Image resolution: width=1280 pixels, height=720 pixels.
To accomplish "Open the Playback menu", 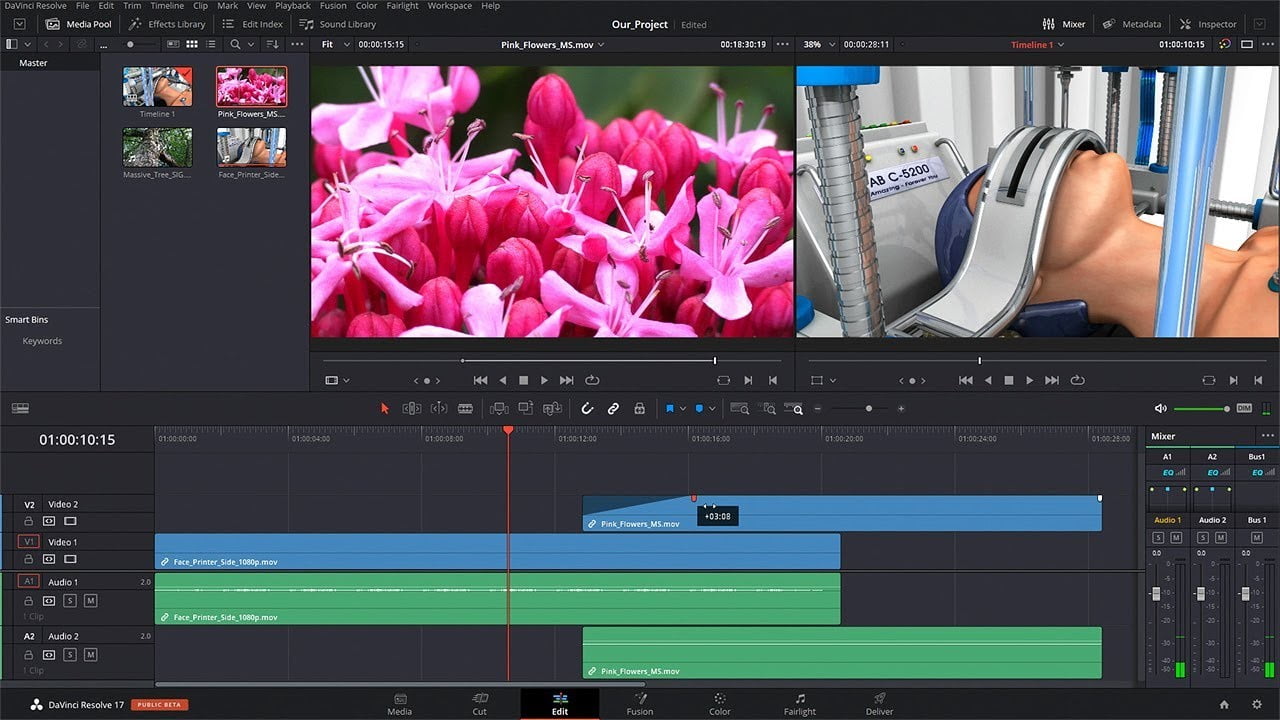I will pos(292,5).
